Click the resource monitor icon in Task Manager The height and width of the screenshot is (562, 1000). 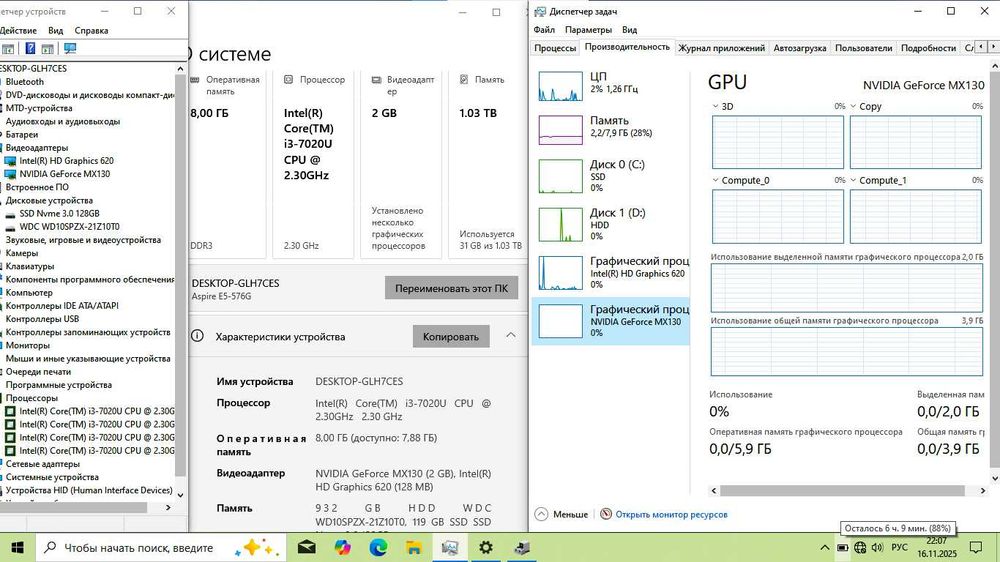click(x=606, y=514)
